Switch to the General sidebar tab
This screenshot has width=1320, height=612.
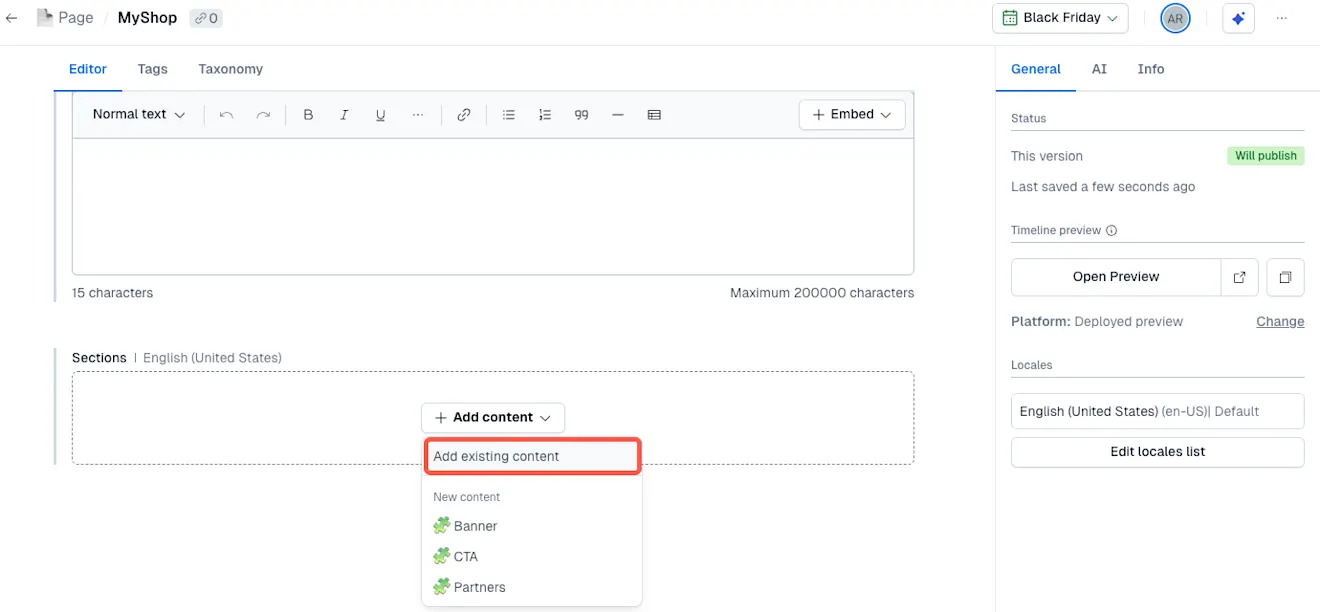1036,69
